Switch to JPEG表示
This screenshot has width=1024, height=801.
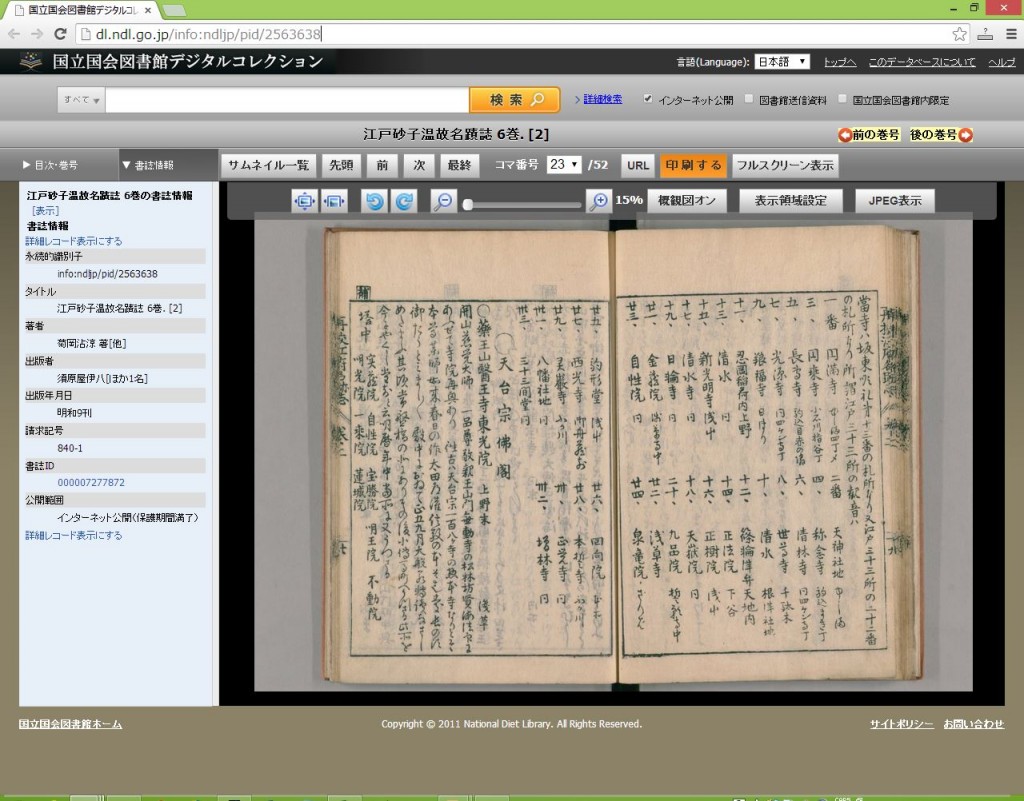(895, 200)
